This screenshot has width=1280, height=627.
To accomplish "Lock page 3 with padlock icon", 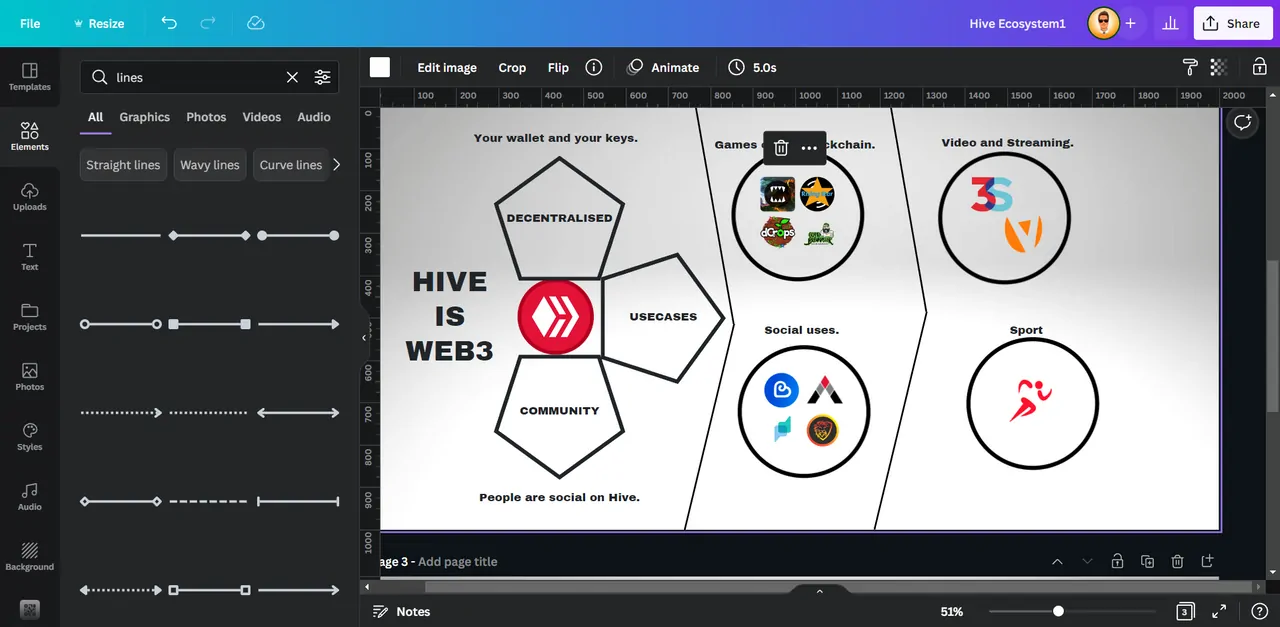I will [x=1117, y=562].
